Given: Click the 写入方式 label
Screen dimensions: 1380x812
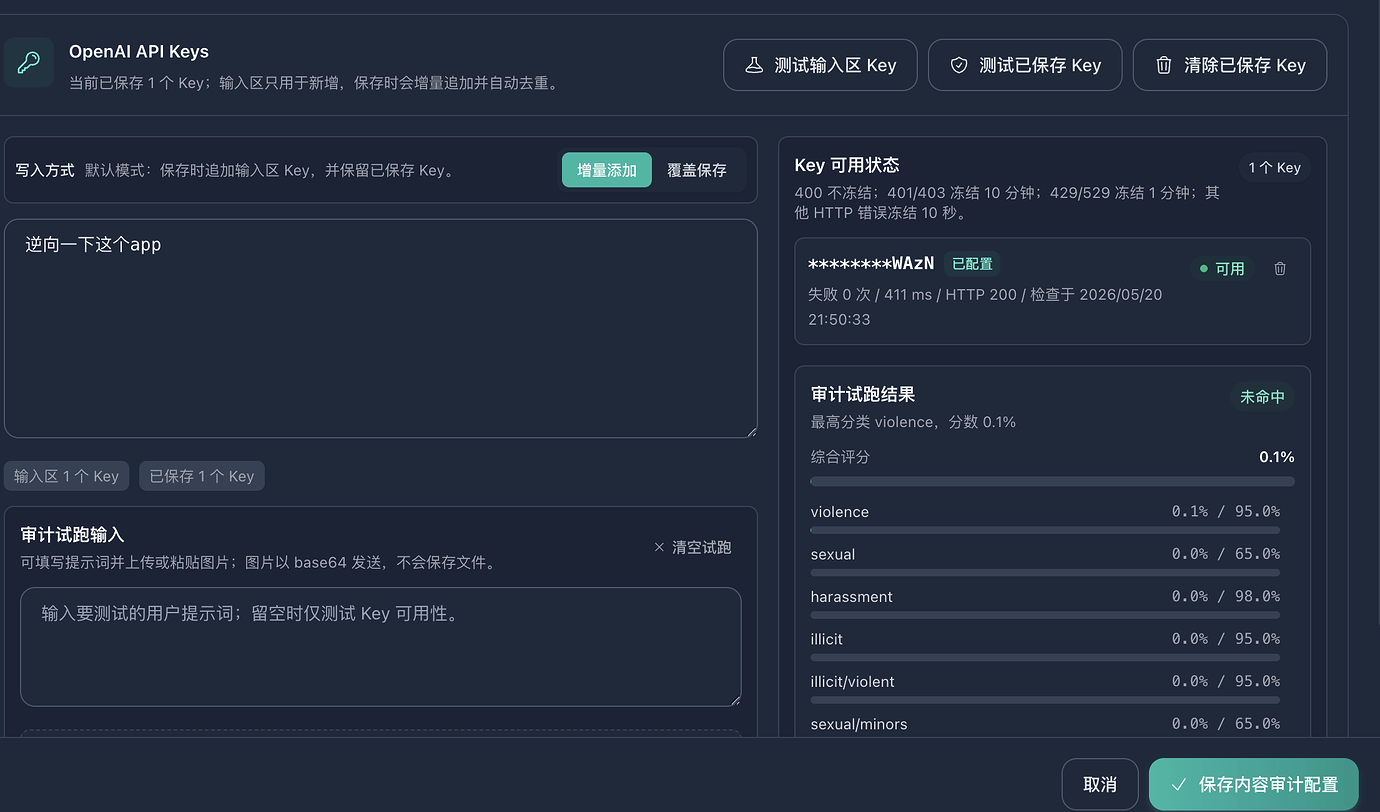Looking at the screenshot, I should pyautogui.click(x=45, y=170).
